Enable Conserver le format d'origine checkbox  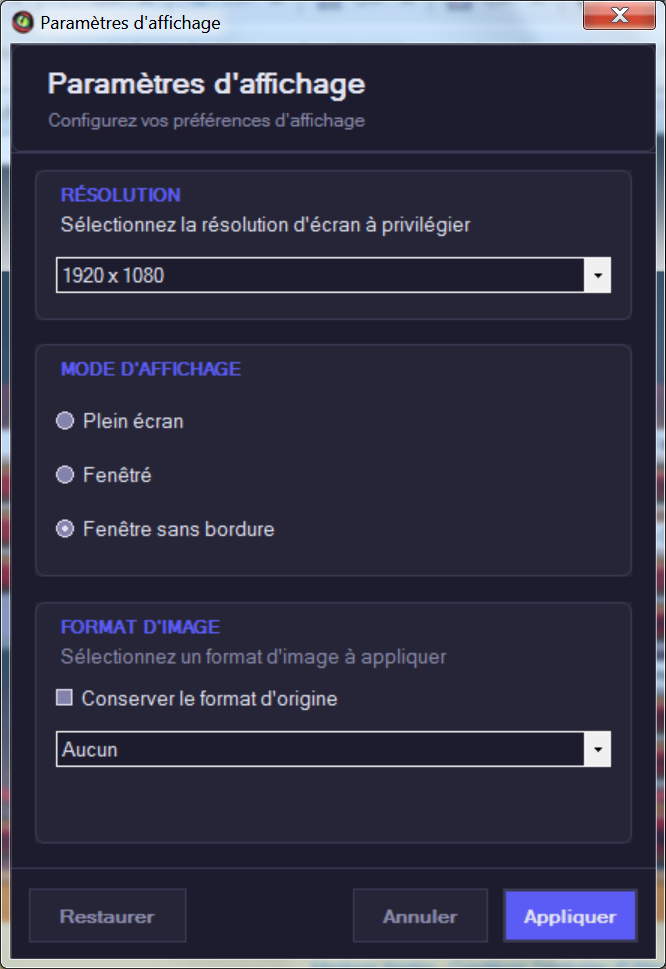pos(64,698)
